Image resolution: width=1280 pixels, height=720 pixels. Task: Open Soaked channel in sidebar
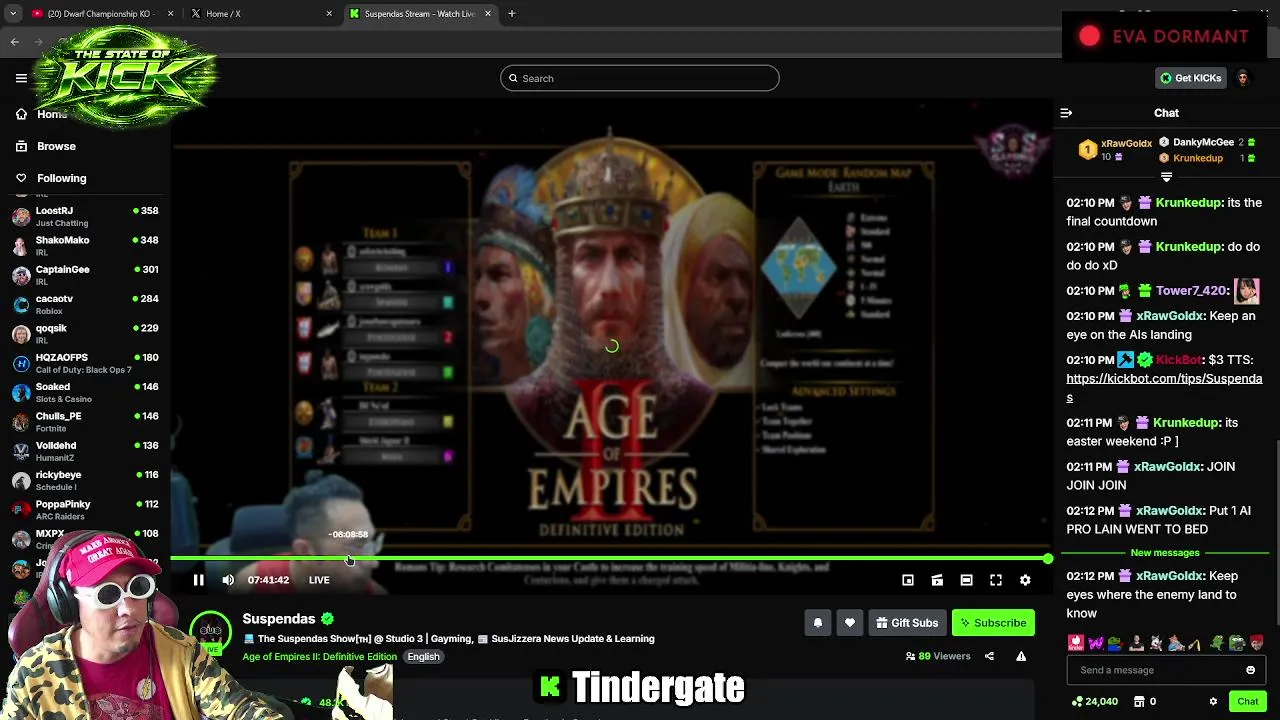tap(85, 392)
